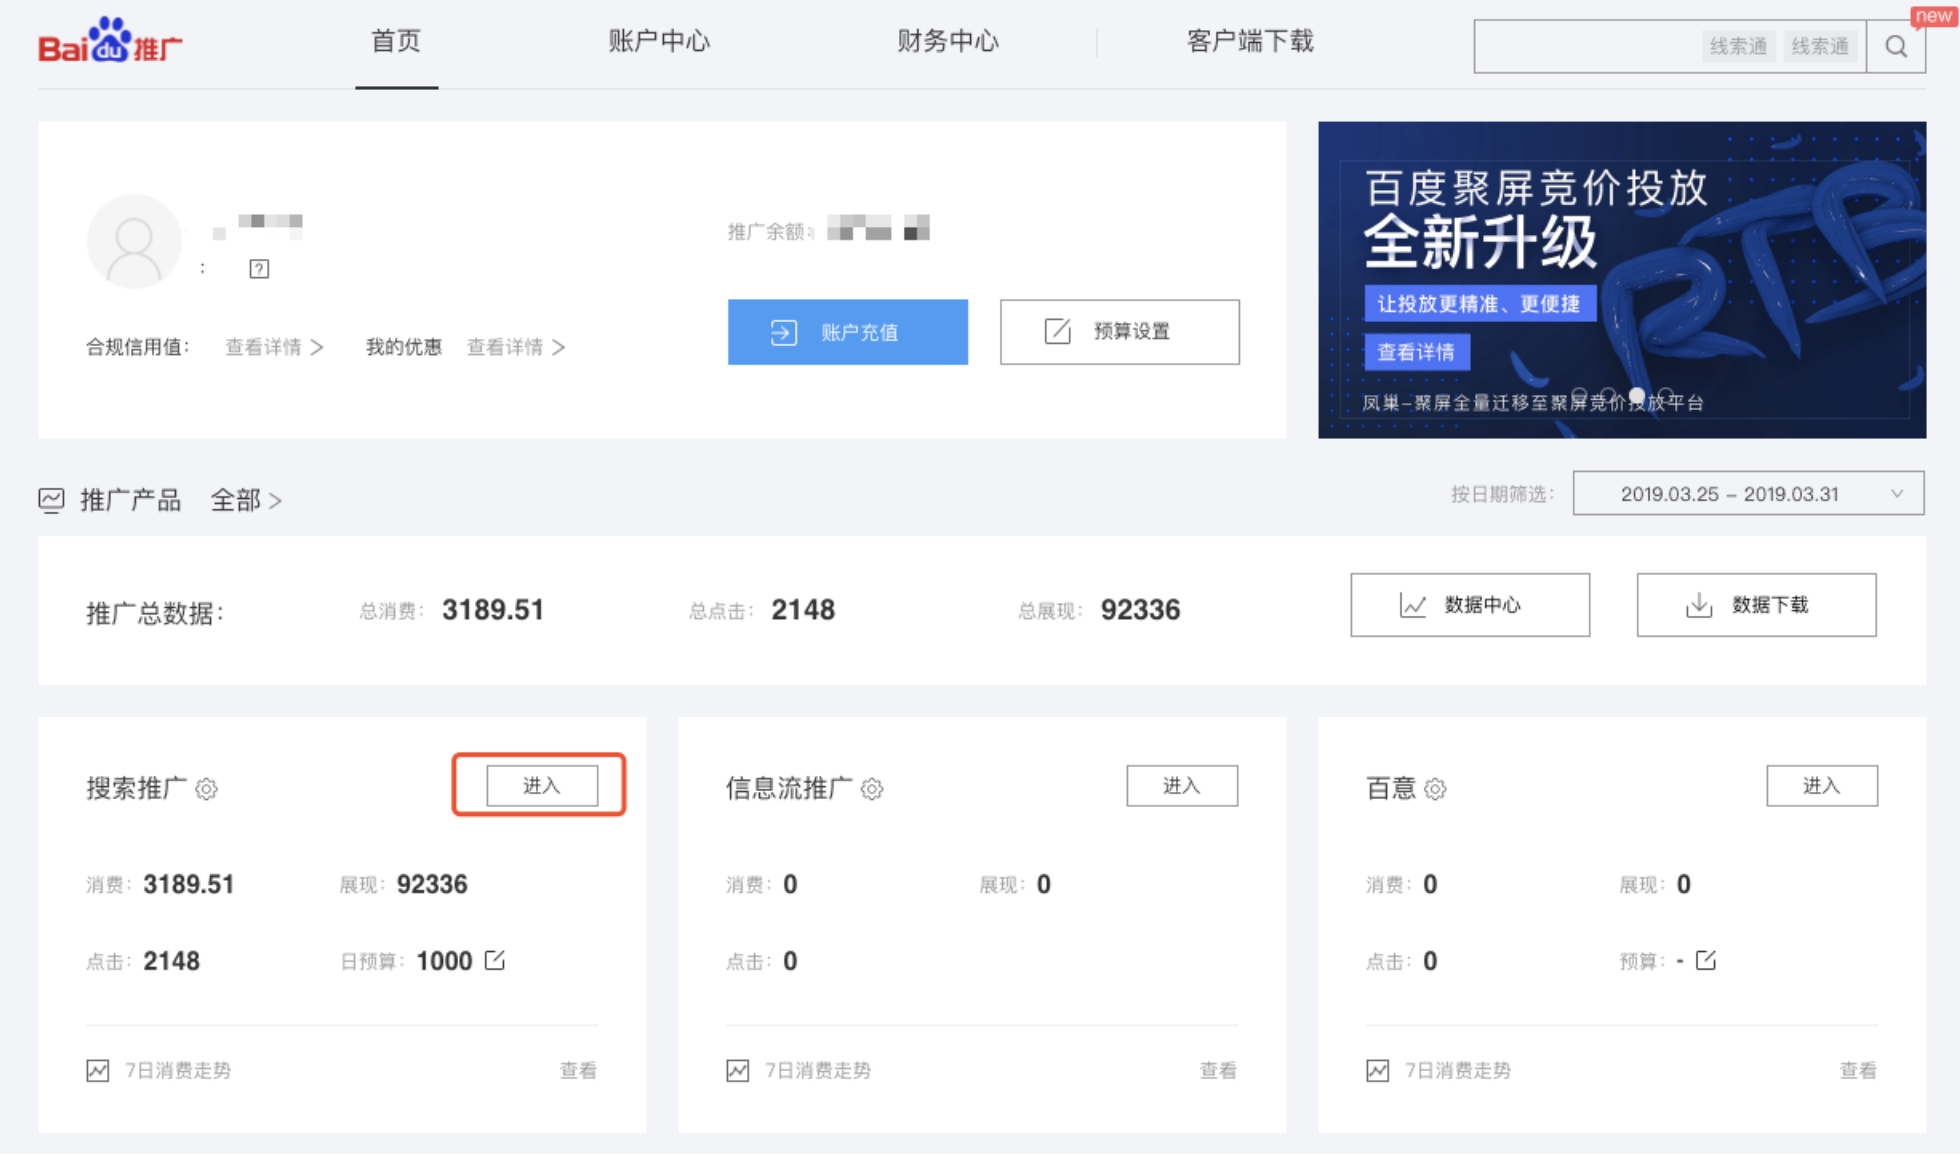Click 查看 for 搜索推广 7日消费走势

click(x=578, y=1070)
